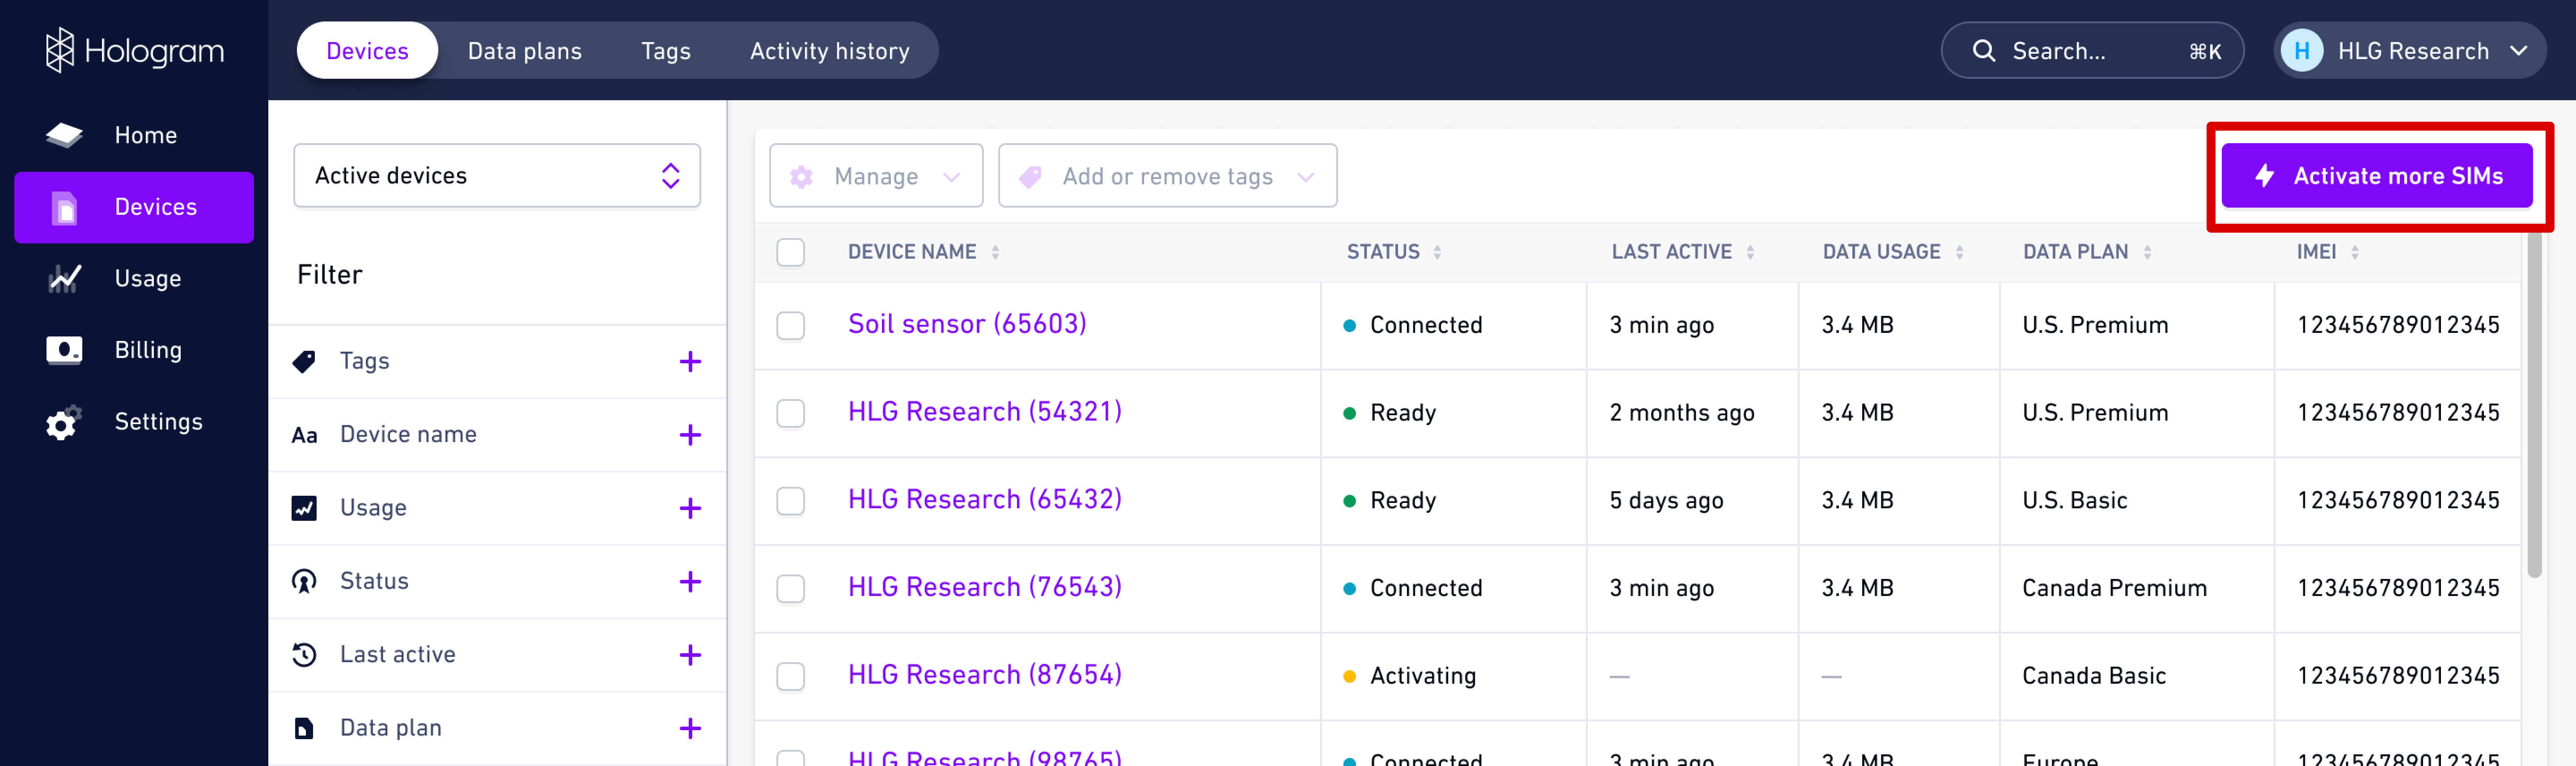2576x766 pixels.
Task: Focus the Search input field
Action: pos(2092,51)
